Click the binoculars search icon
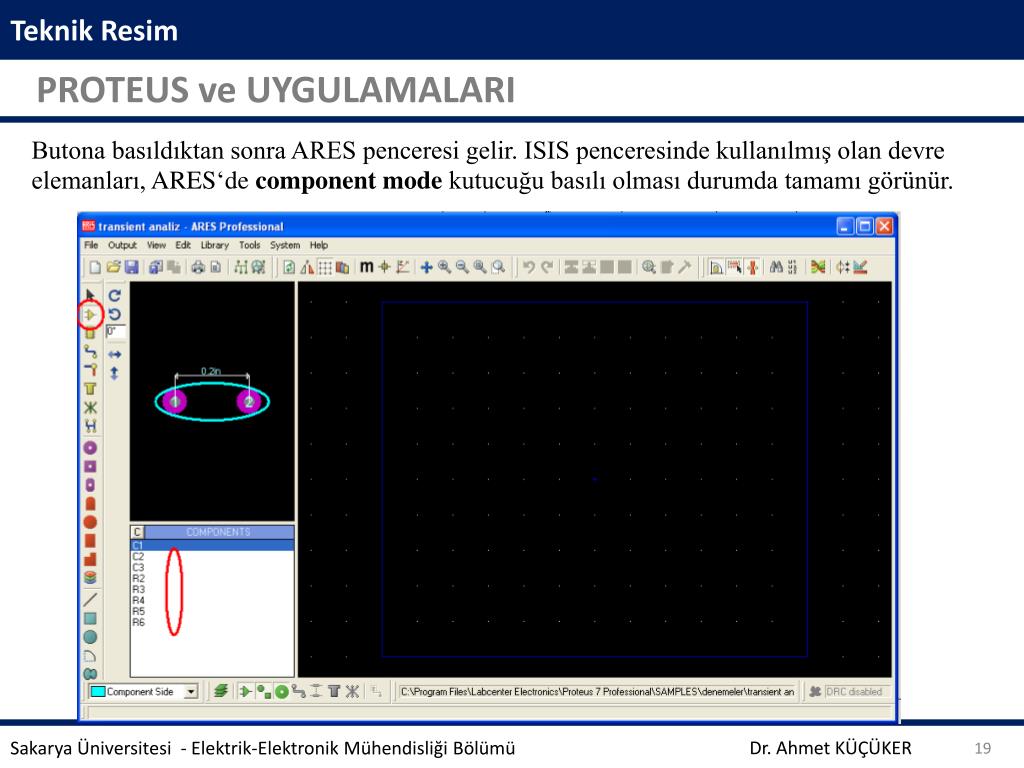1024x768 pixels. pos(776,267)
